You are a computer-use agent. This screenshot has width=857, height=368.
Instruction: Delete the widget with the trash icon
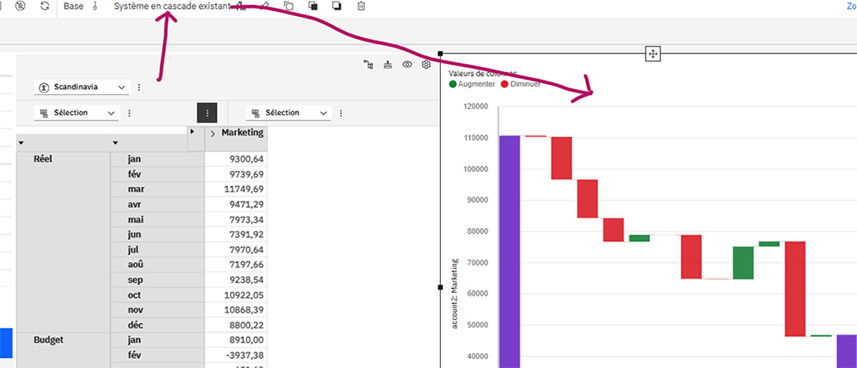pyautogui.click(x=361, y=6)
